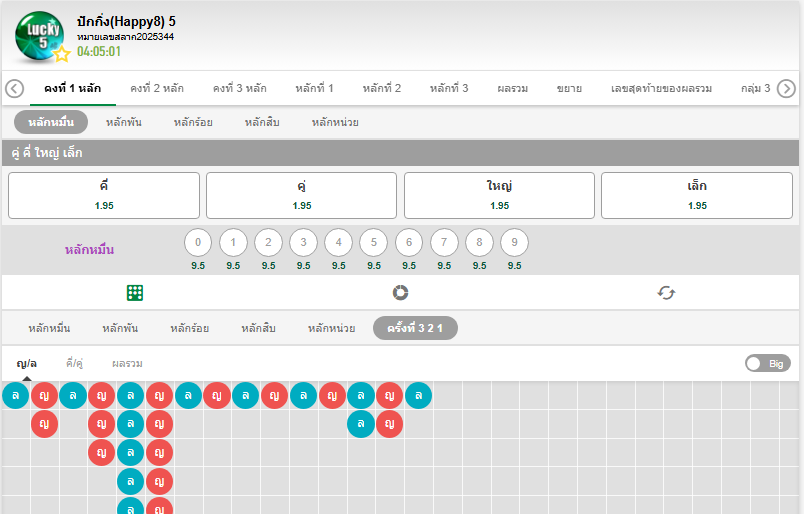Screen dimensions: 804x514
Task: Select upper หลักร้อย sub-tab
Action: pyautogui.click(x=193, y=122)
